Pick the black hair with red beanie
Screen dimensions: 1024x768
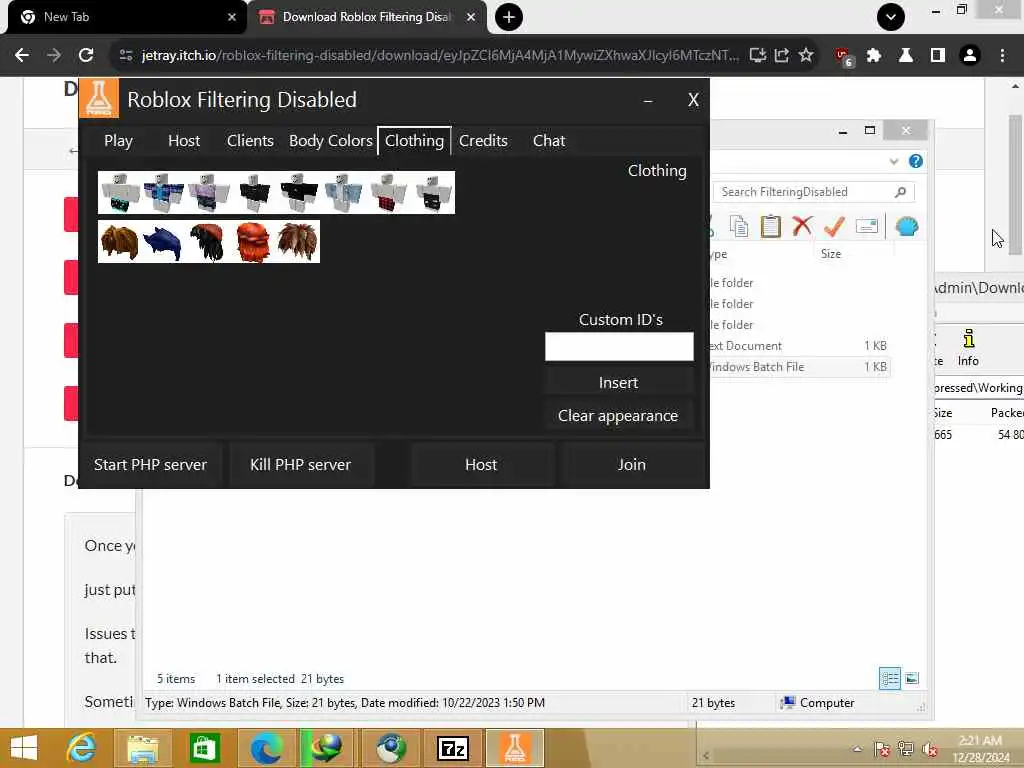[x=209, y=242]
